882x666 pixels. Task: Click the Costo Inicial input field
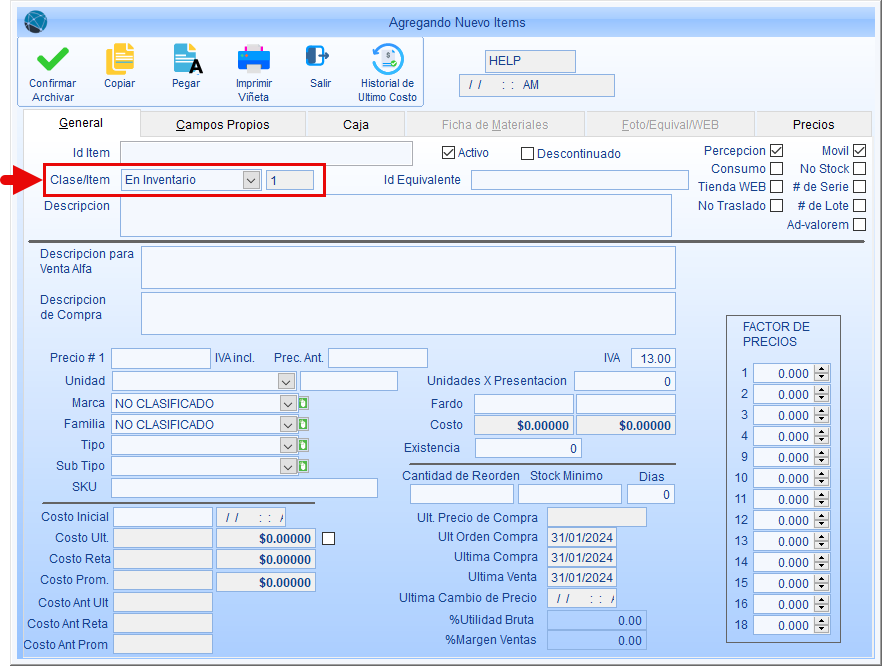(163, 517)
